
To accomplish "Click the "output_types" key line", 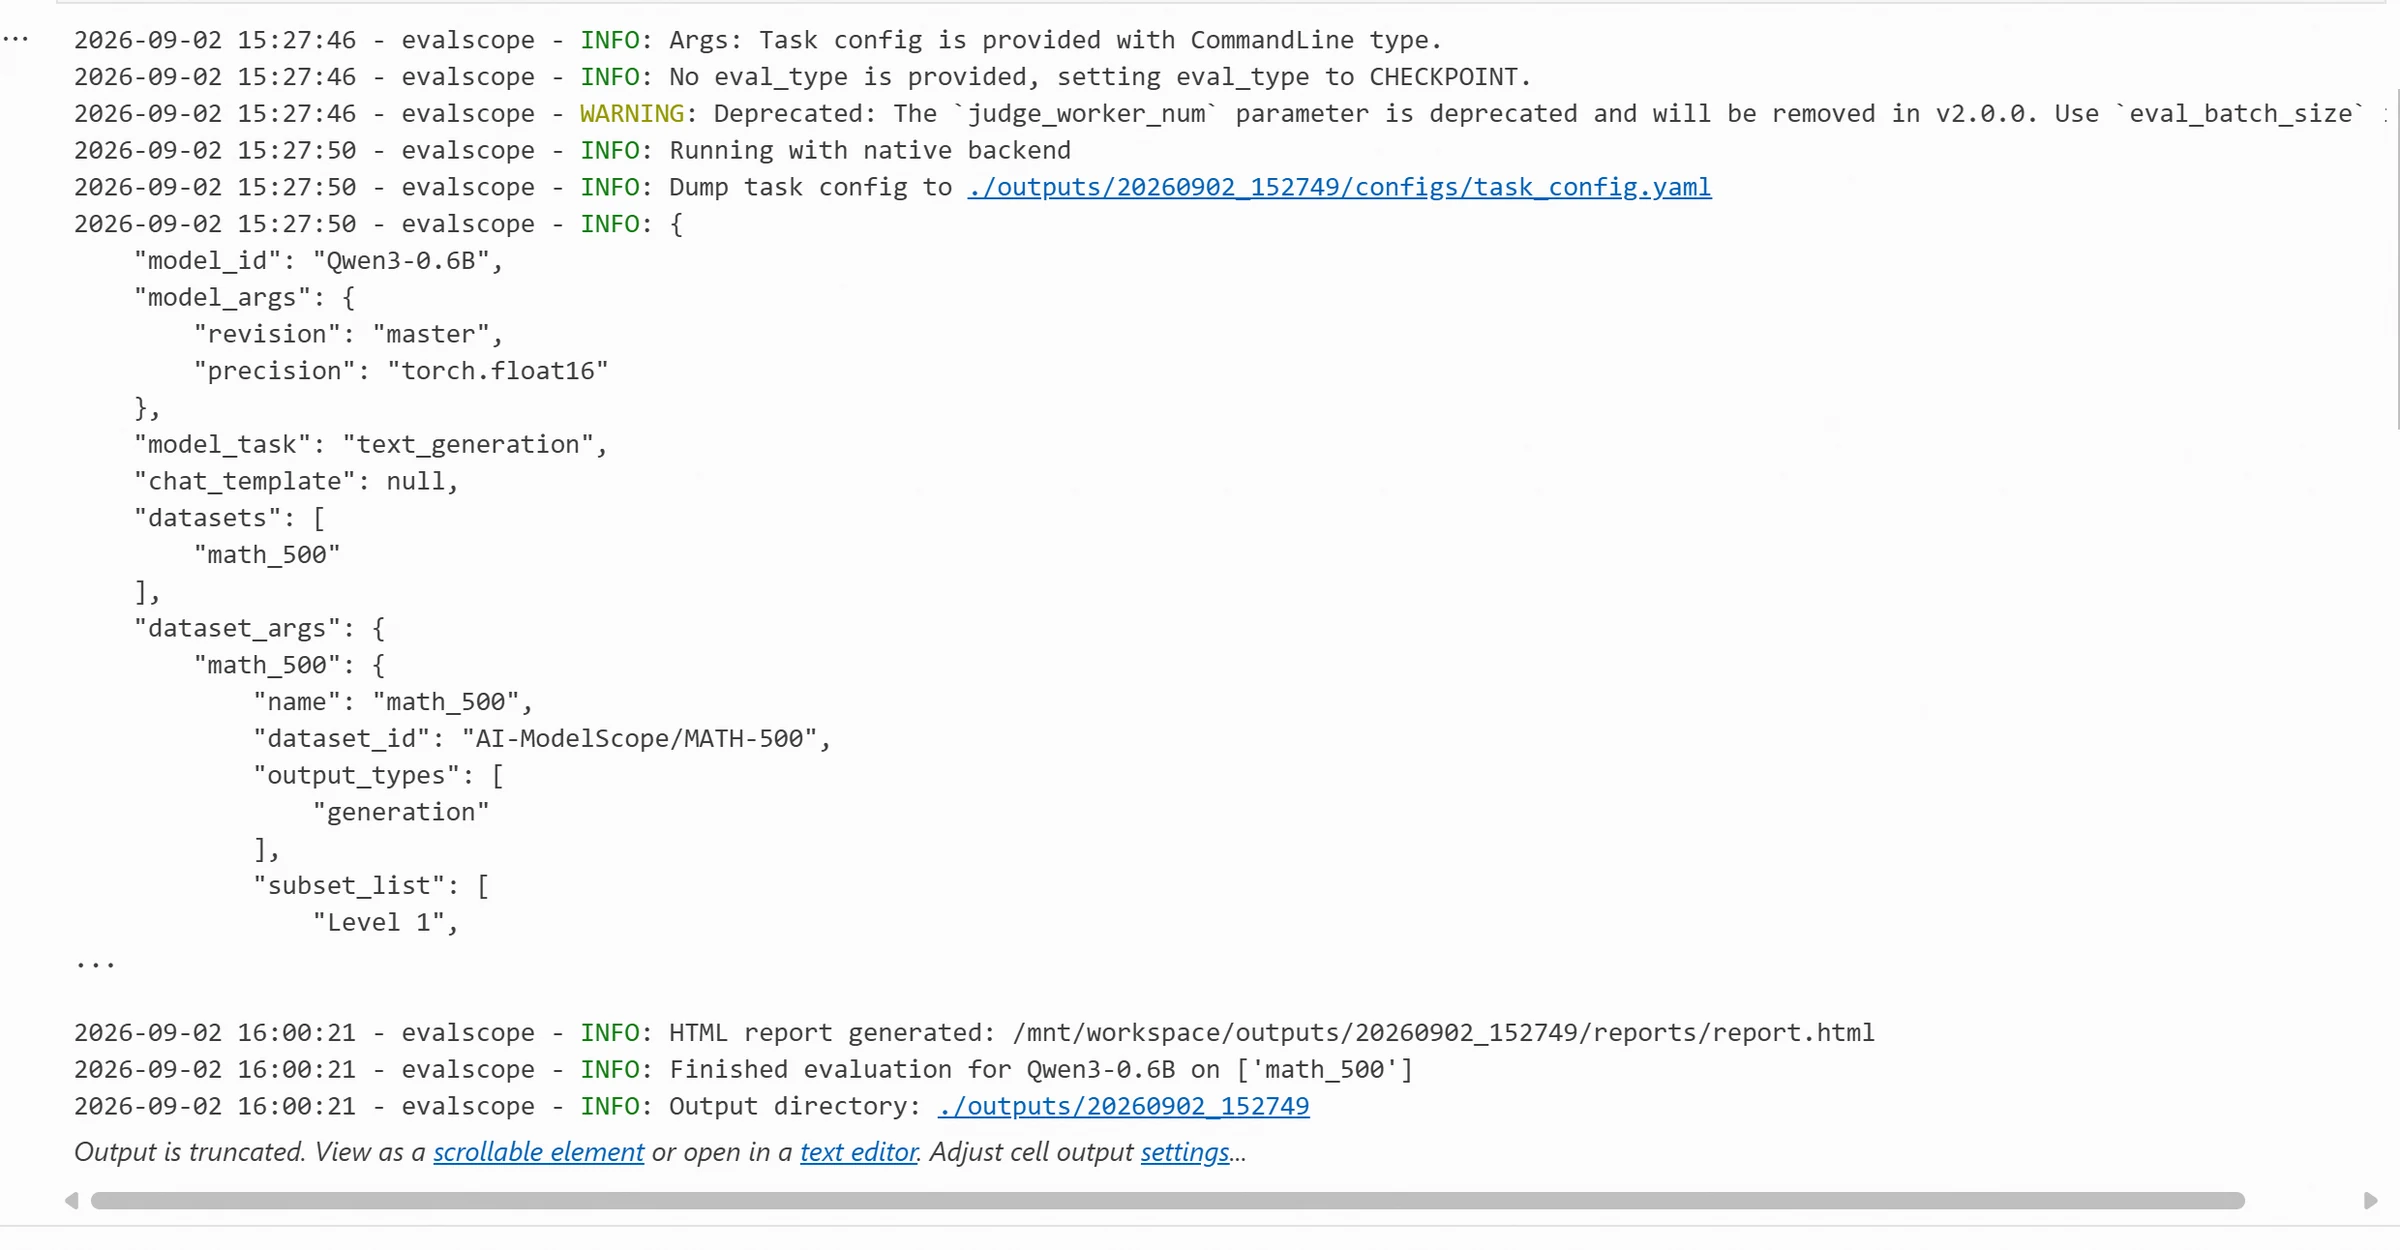I will point(378,775).
